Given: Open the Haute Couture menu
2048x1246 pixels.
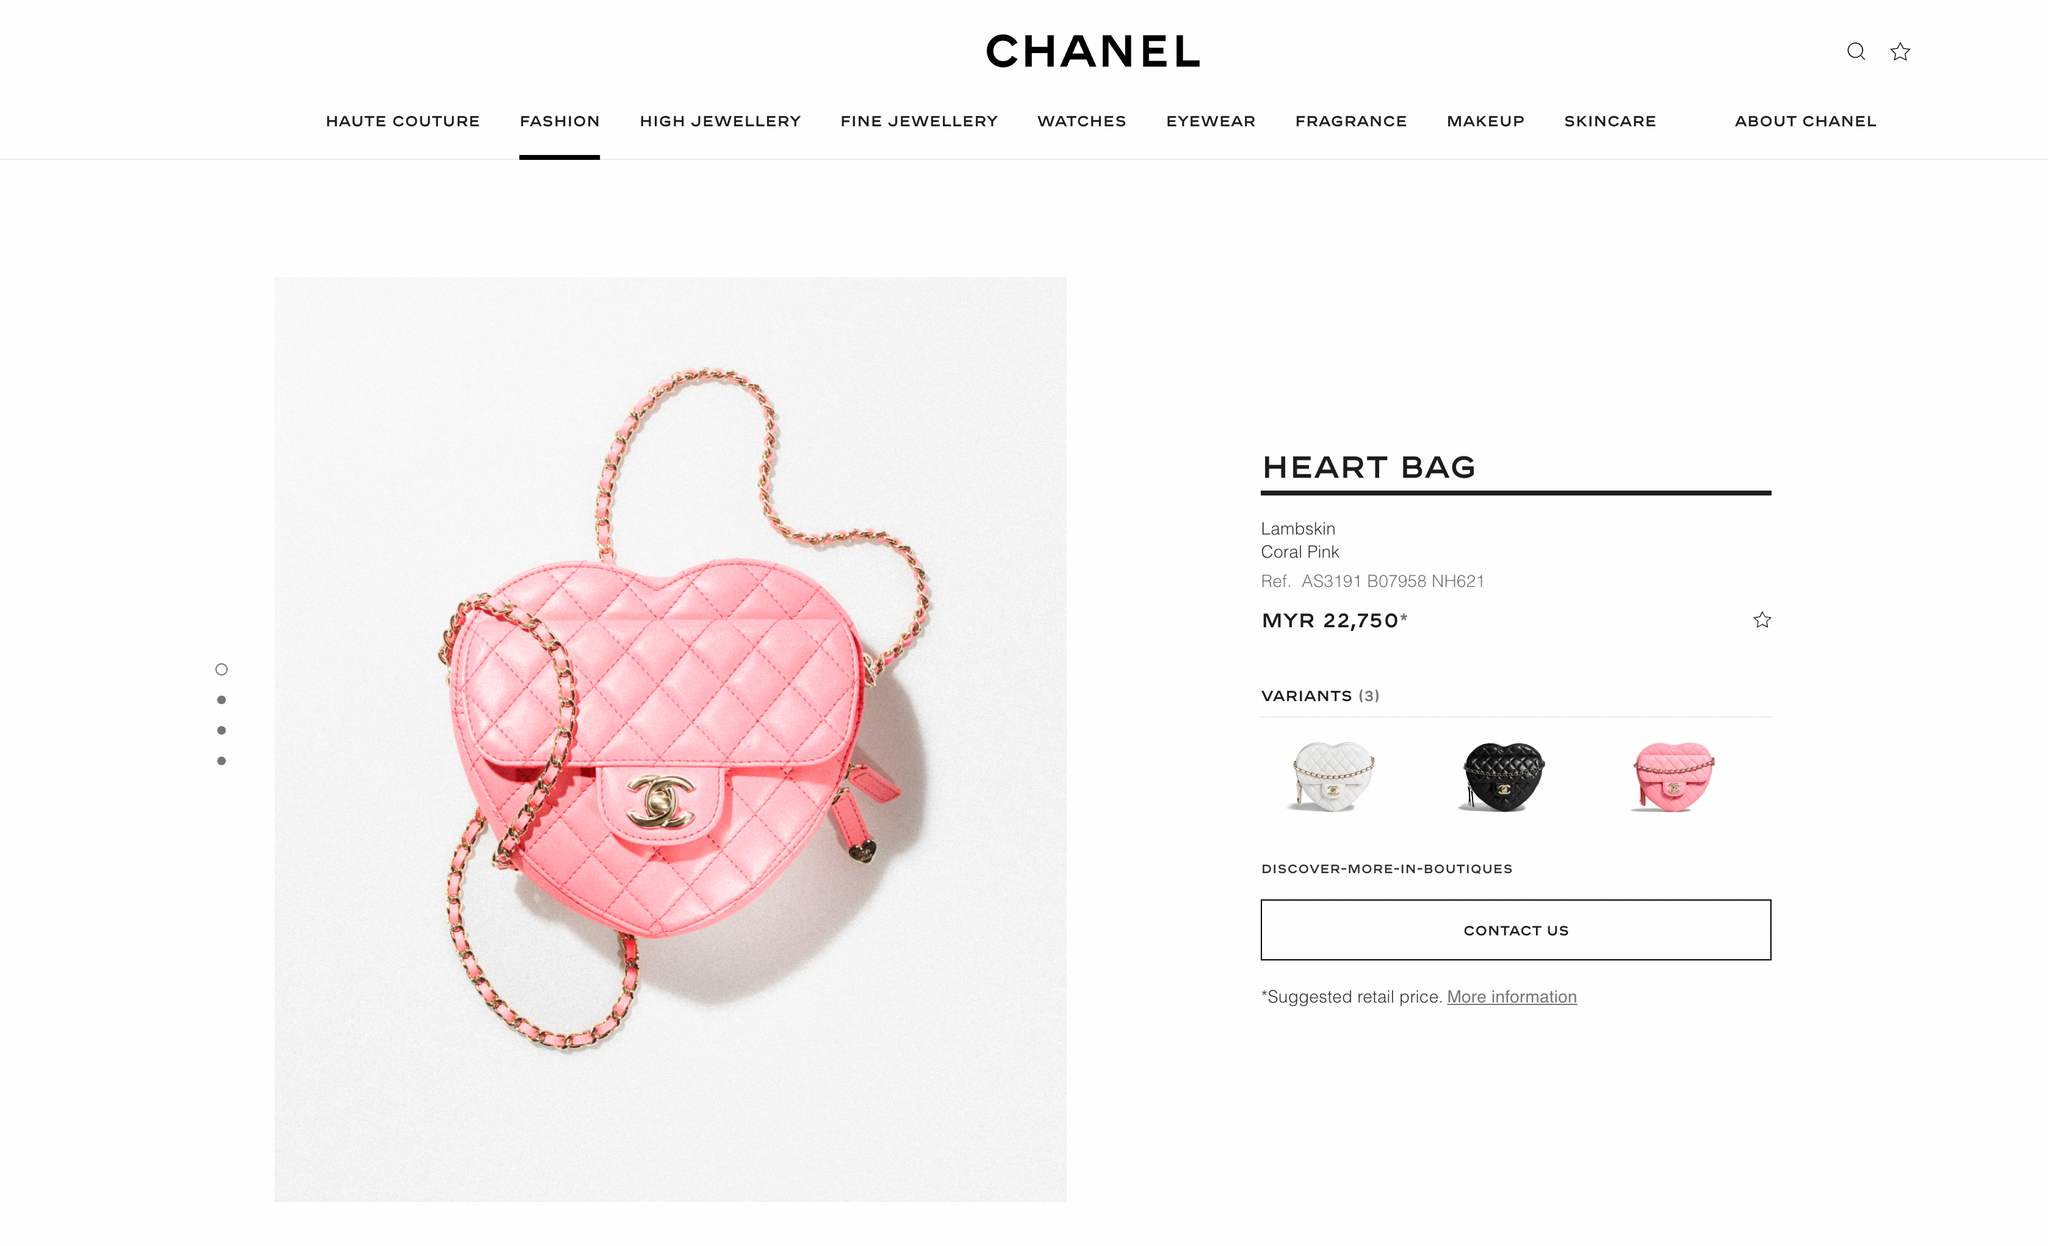Looking at the screenshot, I should 403,121.
